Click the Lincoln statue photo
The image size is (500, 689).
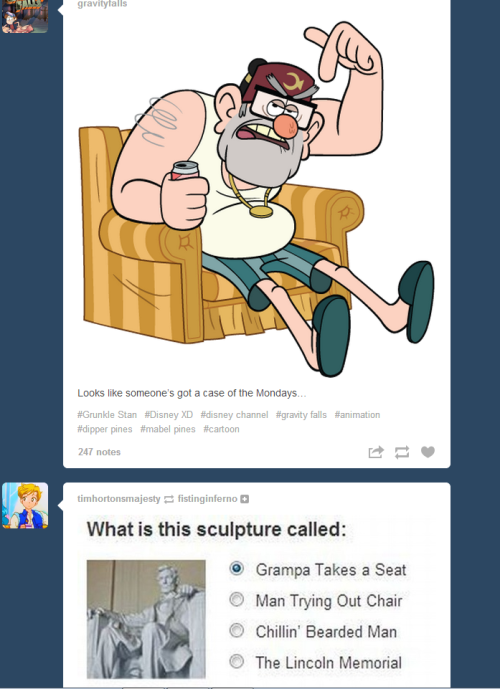(146, 619)
